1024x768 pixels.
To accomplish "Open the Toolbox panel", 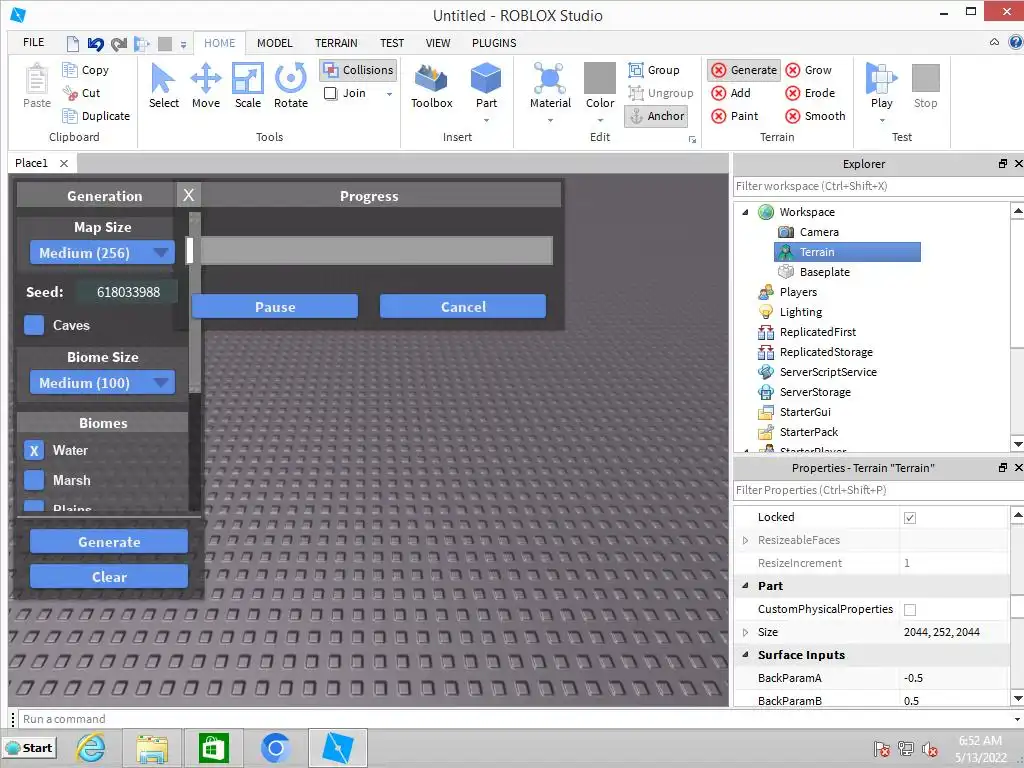I will pyautogui.click(x=432, y=86).
